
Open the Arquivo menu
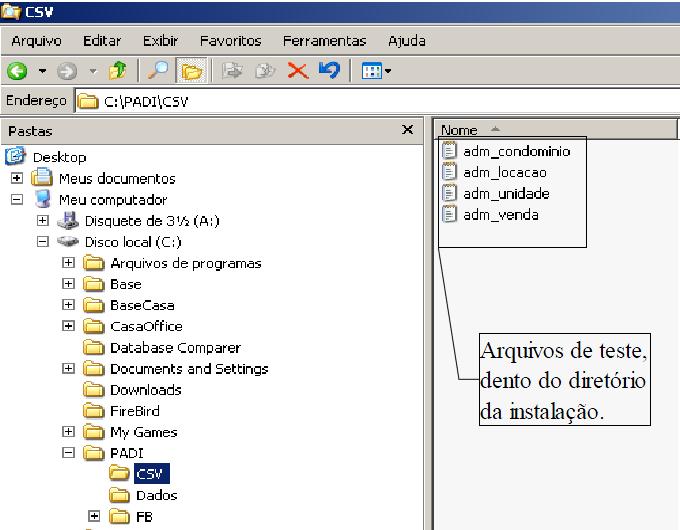tap(36, 41)
